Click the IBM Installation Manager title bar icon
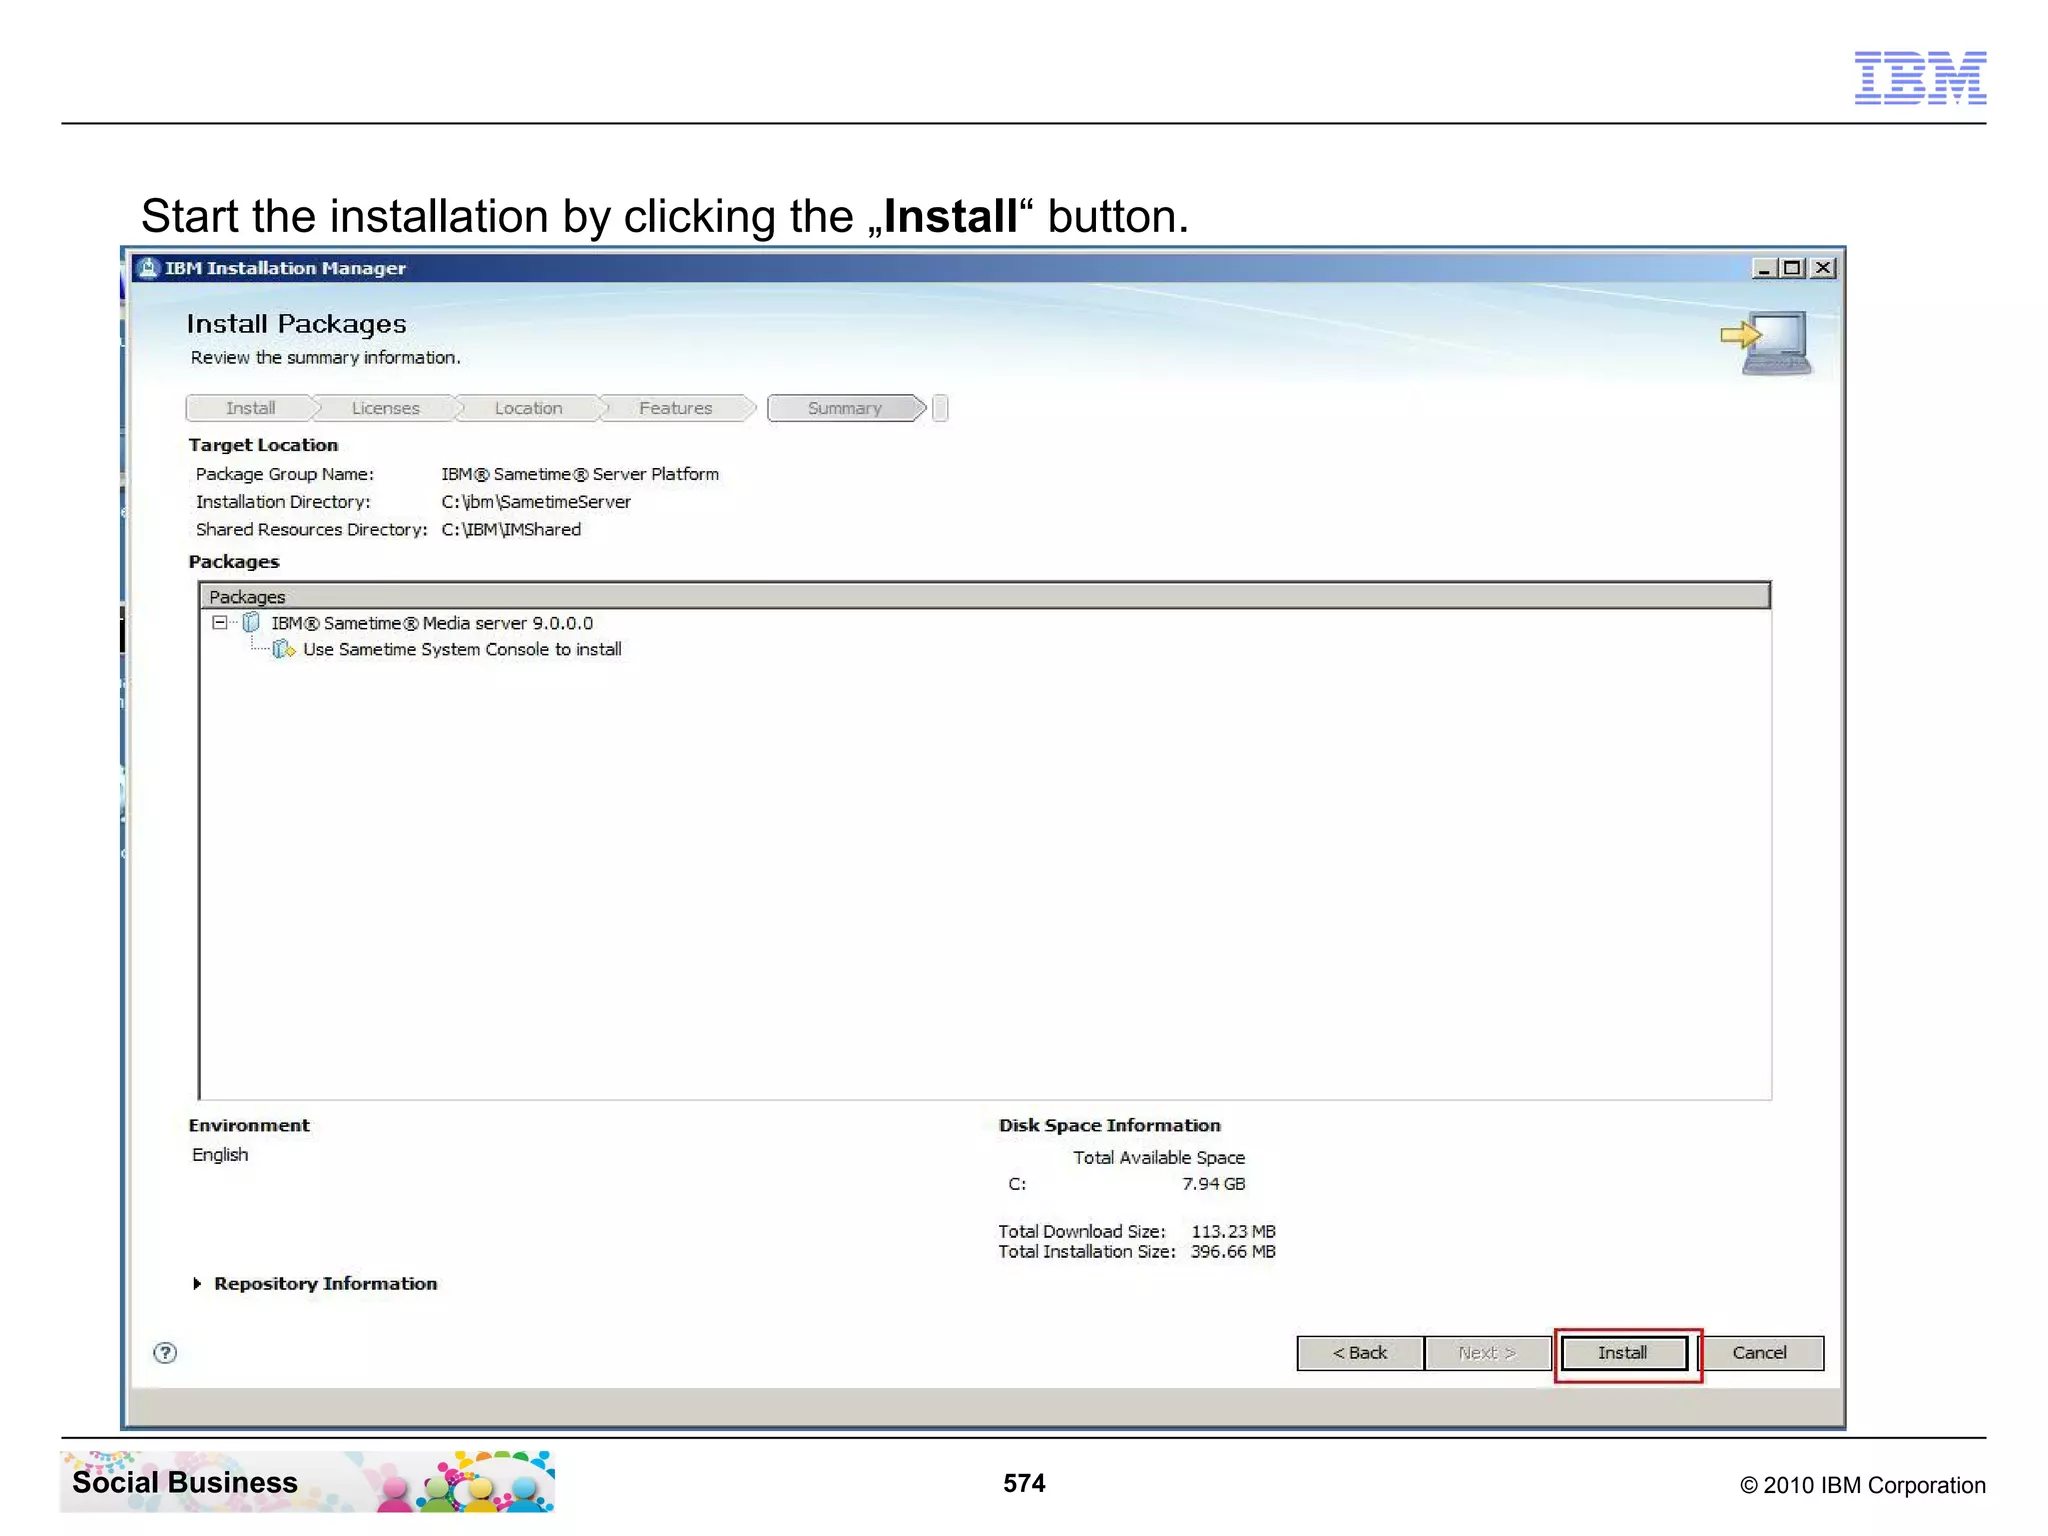The image size is (2048, 1536). (x=148, y=268)
